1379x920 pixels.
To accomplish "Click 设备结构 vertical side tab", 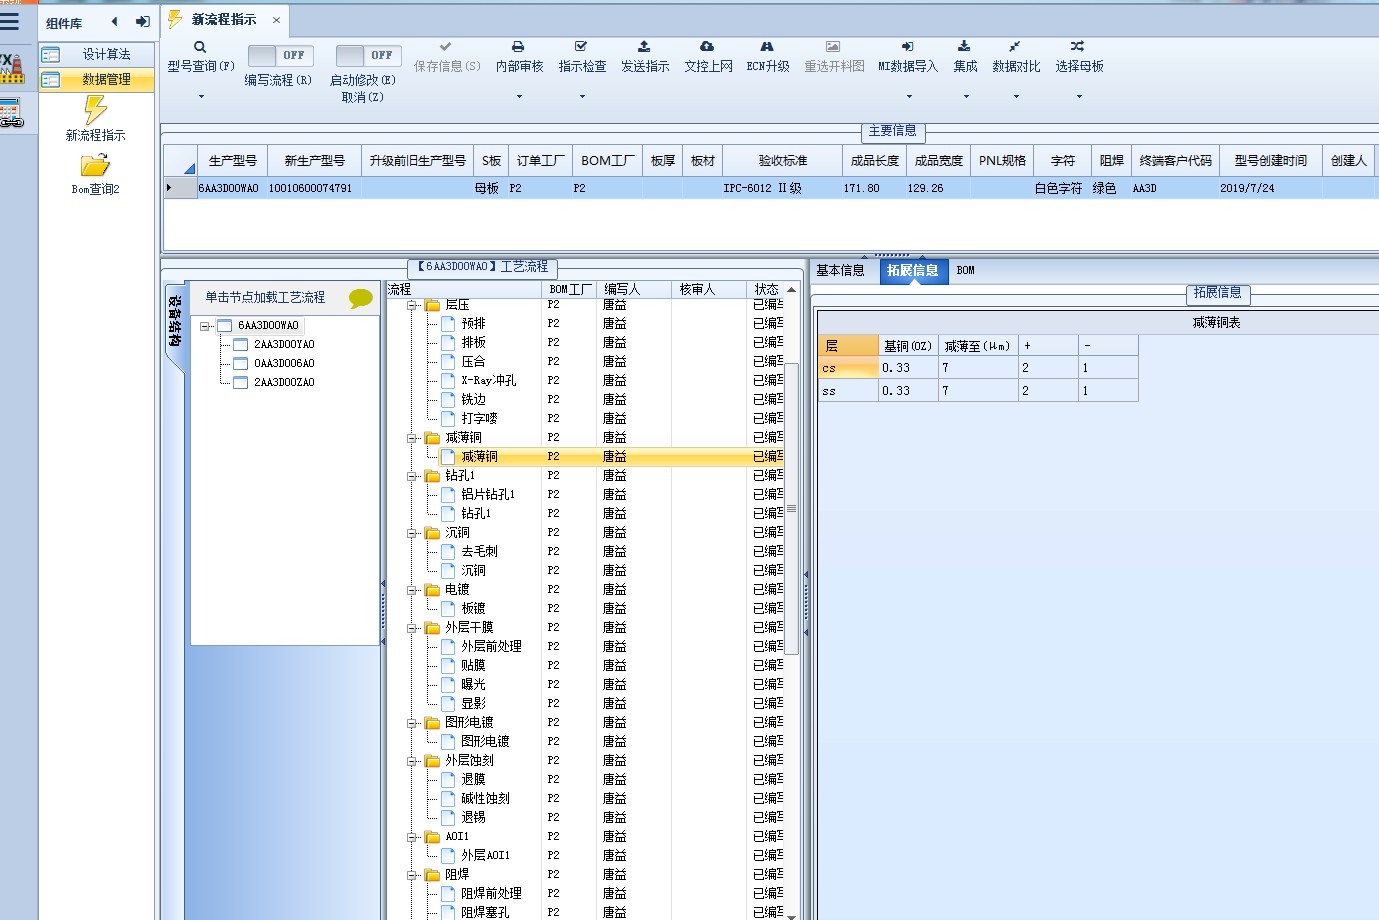I will [x=175, y=322].
